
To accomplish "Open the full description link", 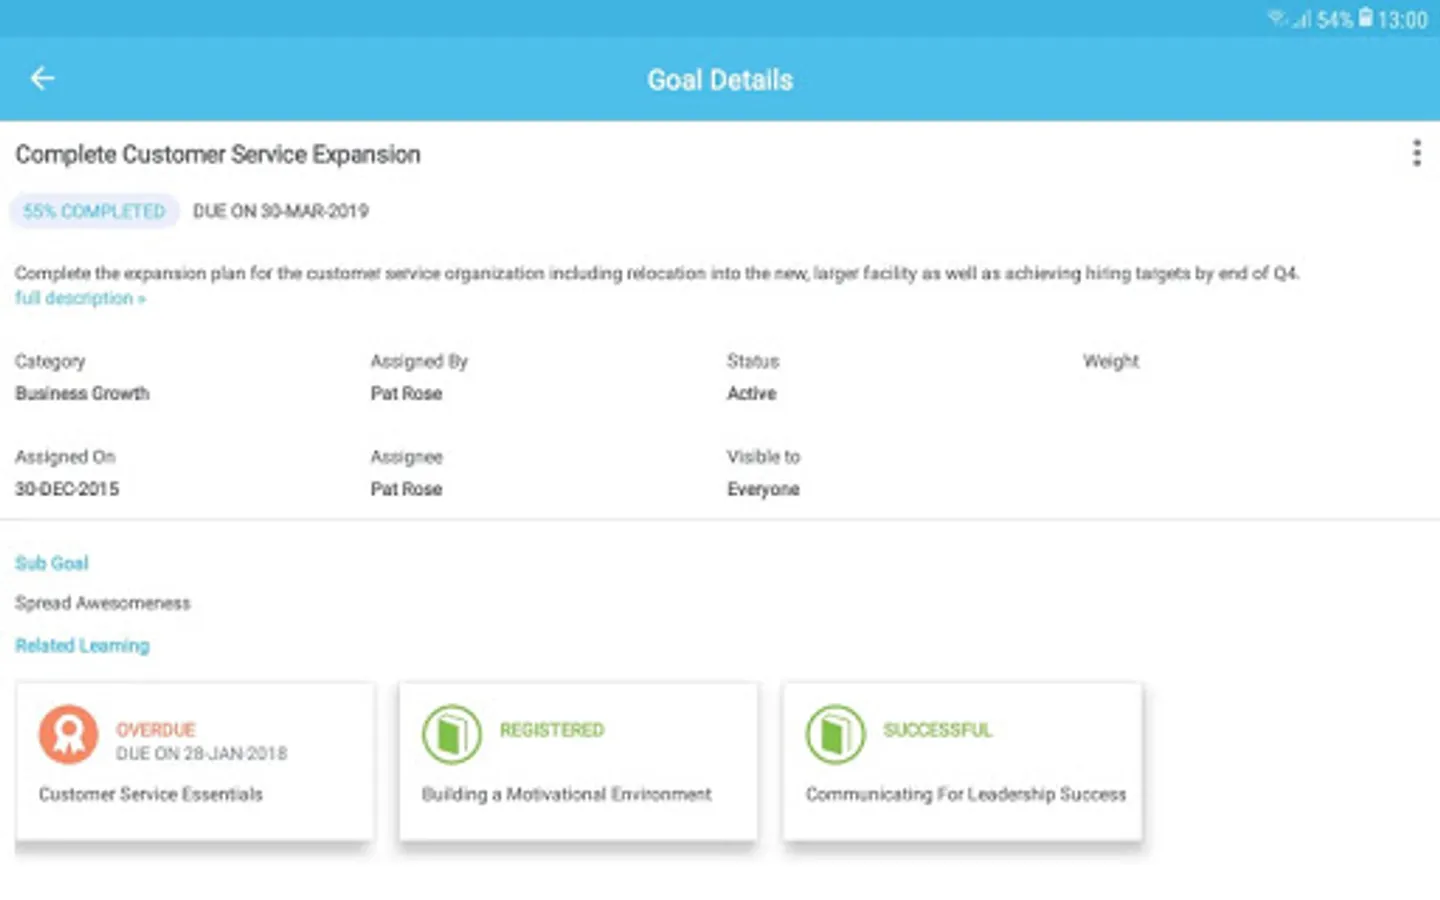I will click(x=80, y=298).
